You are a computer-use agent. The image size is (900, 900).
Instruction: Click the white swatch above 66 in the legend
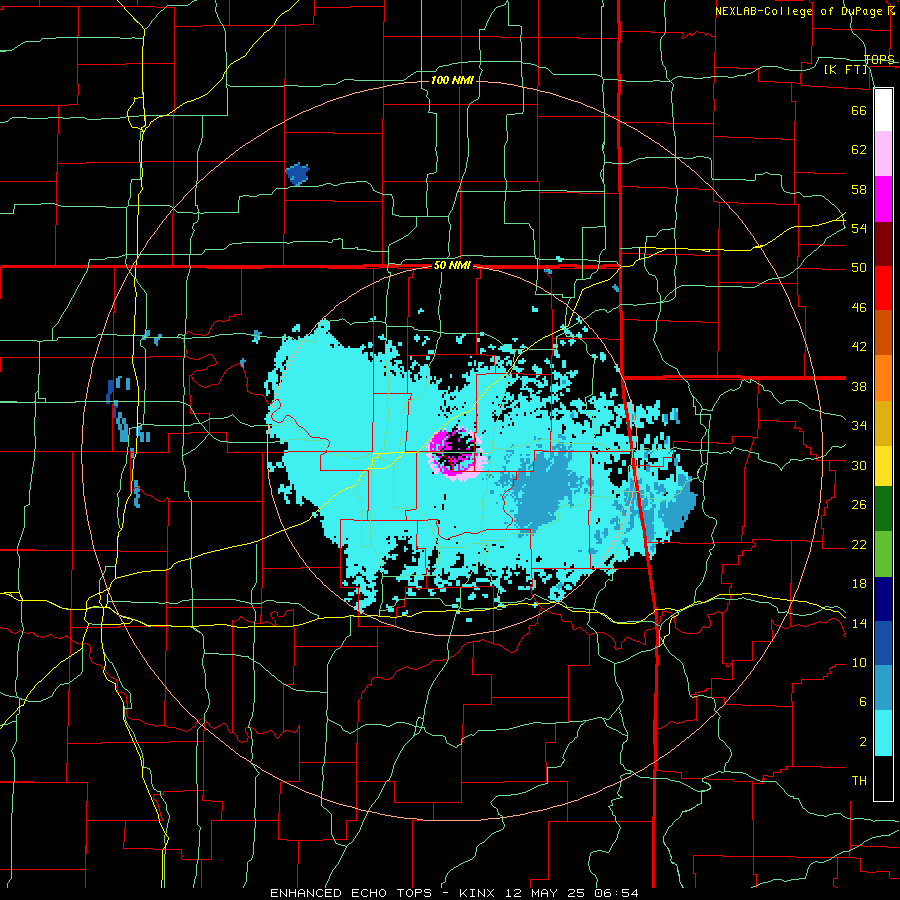[x=883, y=110]
